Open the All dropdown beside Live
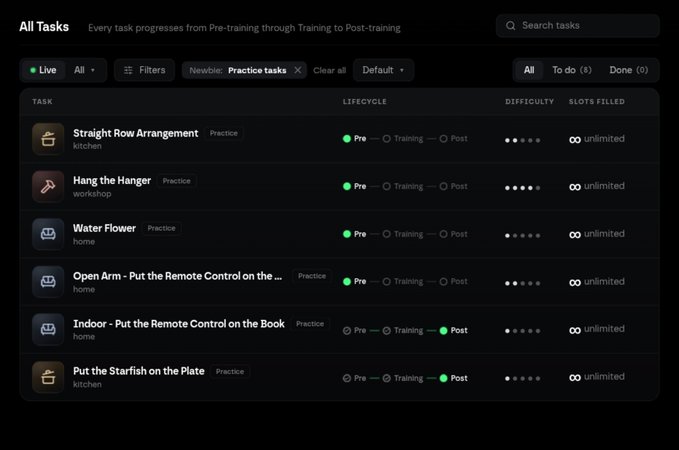 coord(84,70)
